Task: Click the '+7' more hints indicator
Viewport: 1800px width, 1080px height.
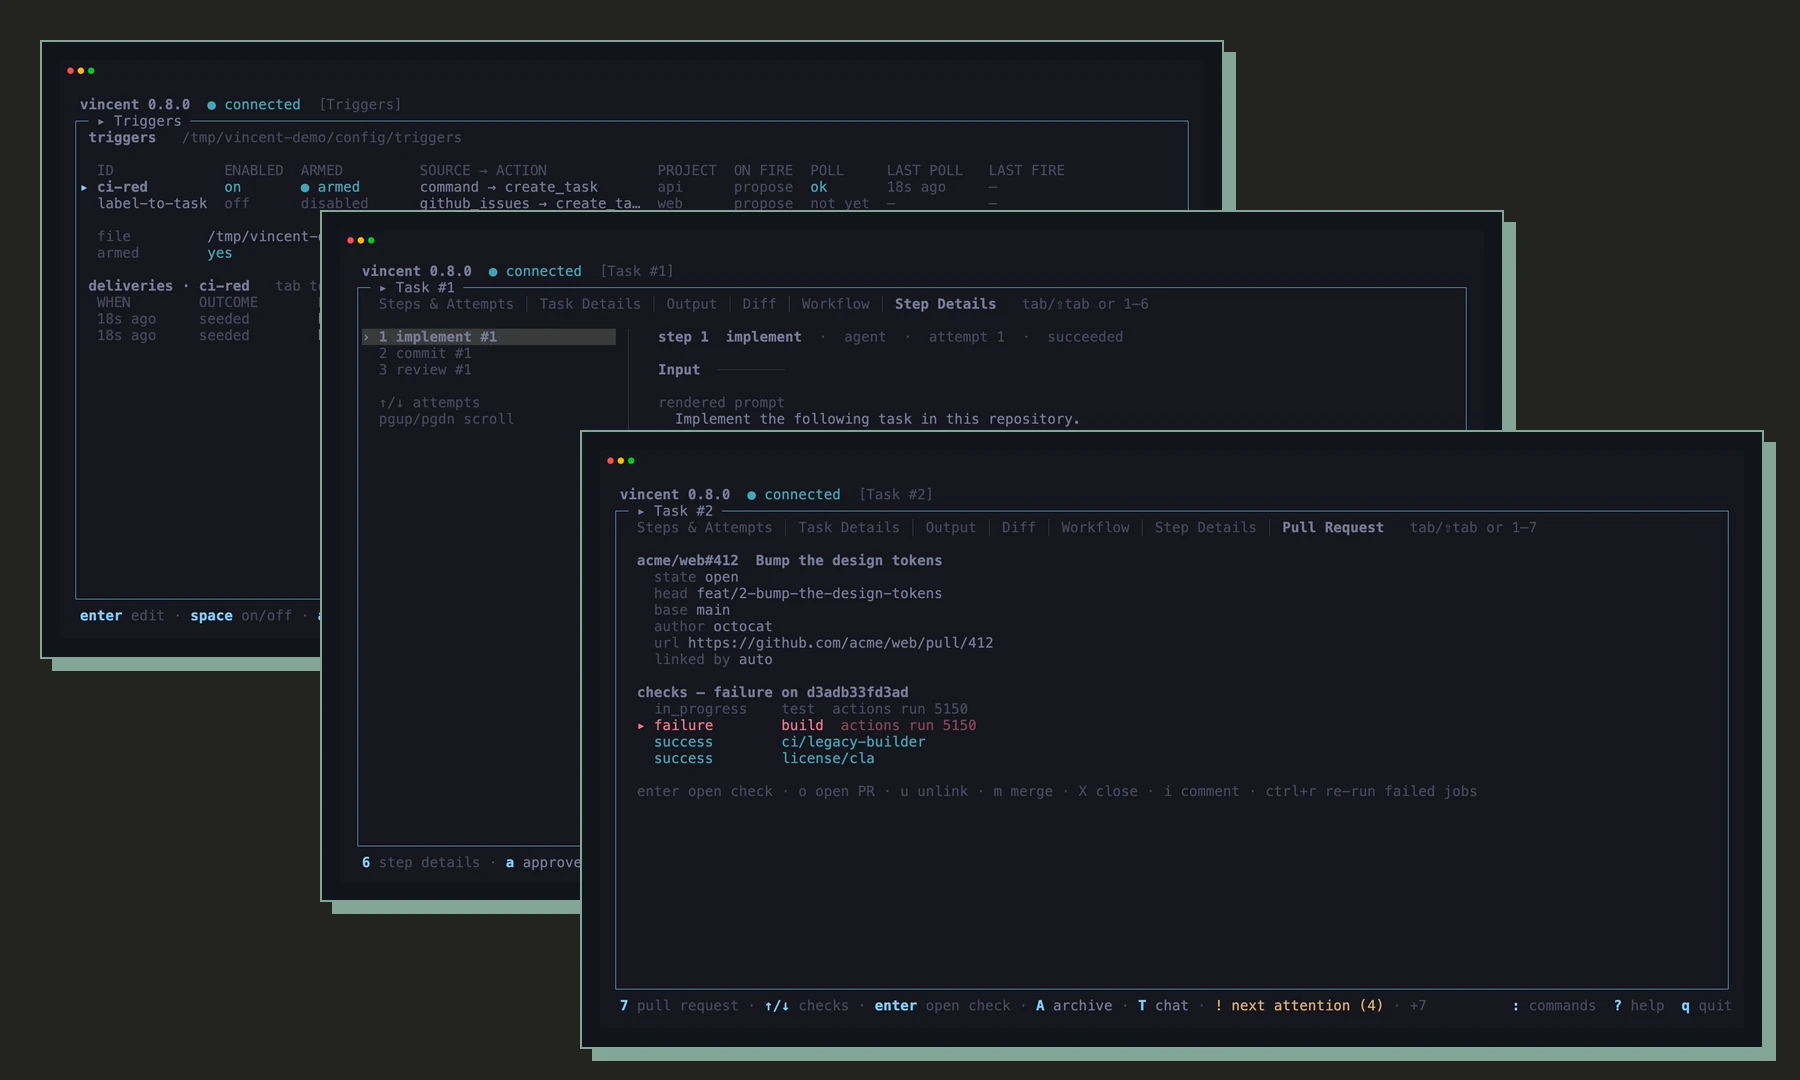Action: pos(1417,1005)
